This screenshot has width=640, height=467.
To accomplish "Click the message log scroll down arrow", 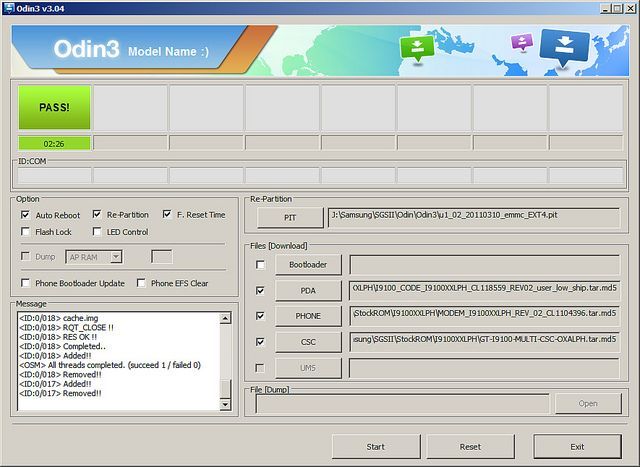I will (x=225, y=405).
